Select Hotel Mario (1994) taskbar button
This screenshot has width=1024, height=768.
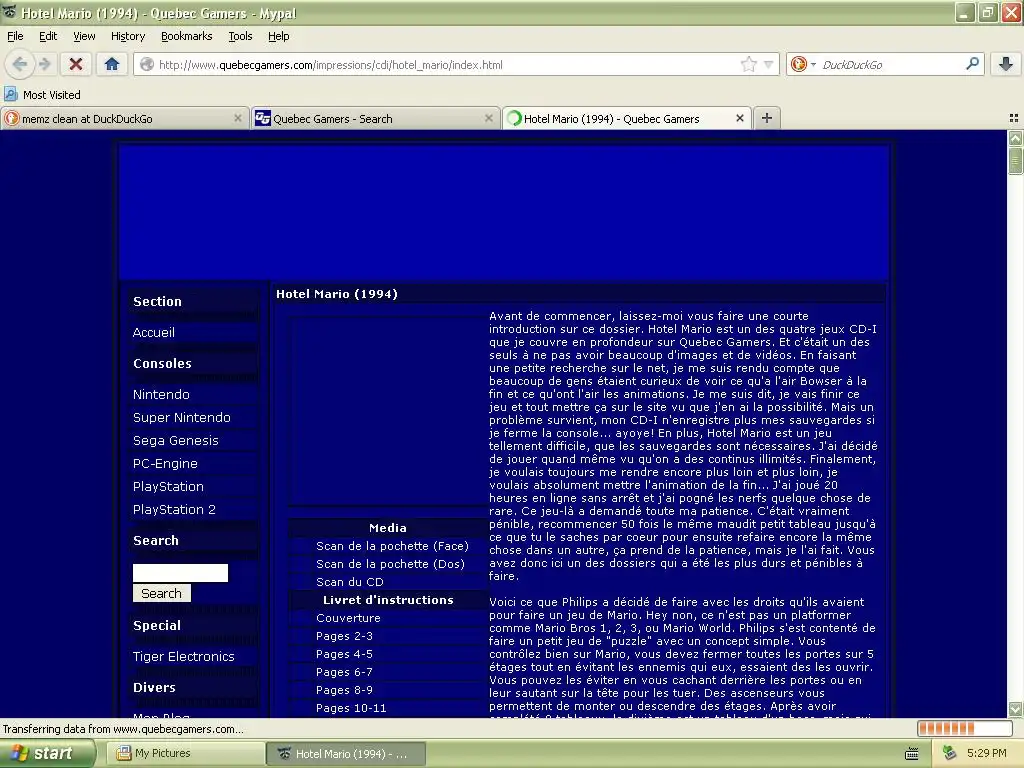point(346,754)
